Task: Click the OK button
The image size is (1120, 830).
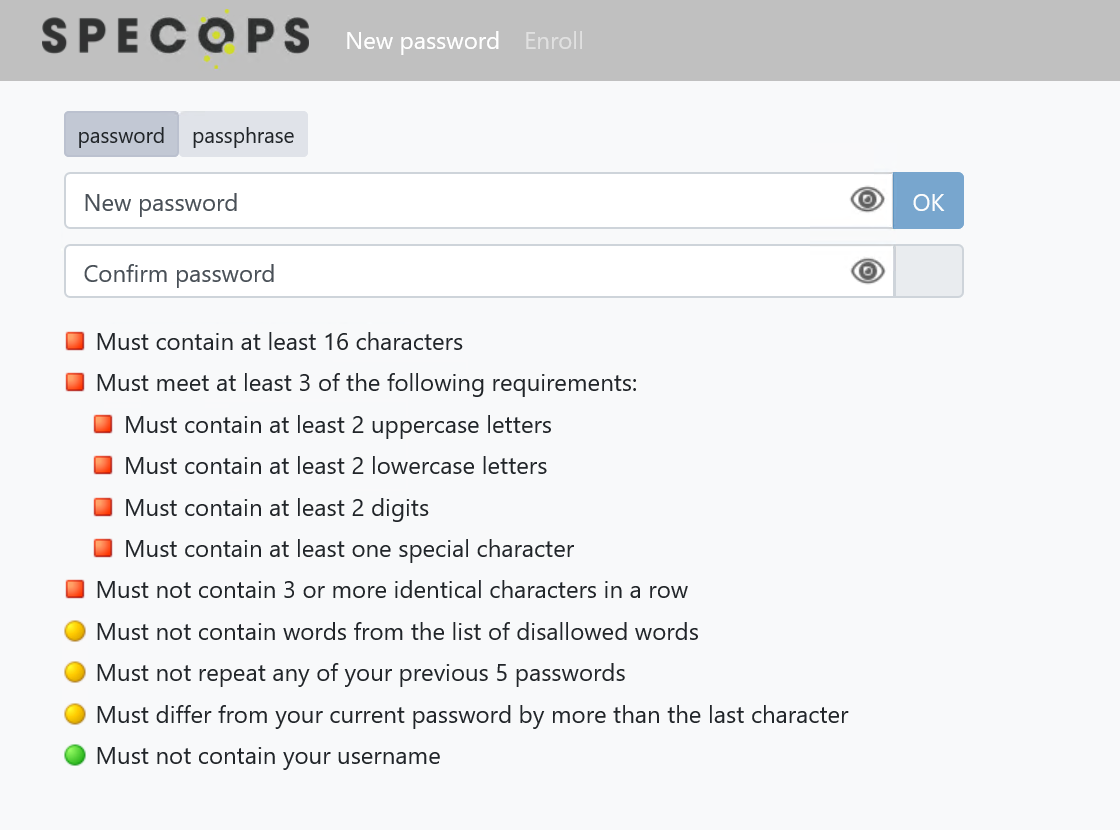Action: 928,201
